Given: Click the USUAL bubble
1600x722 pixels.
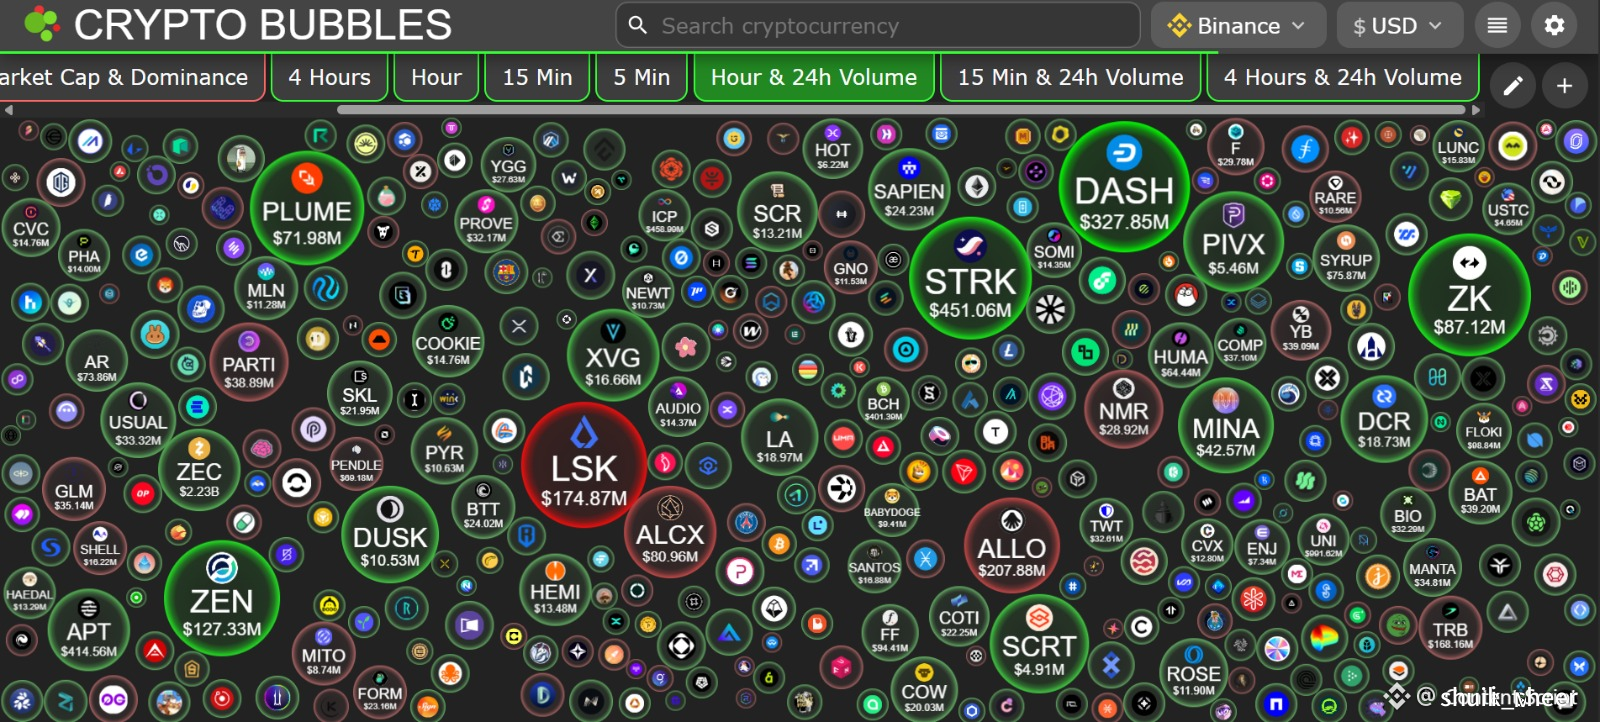Looking at the screenshot, I should coord(138,420).
